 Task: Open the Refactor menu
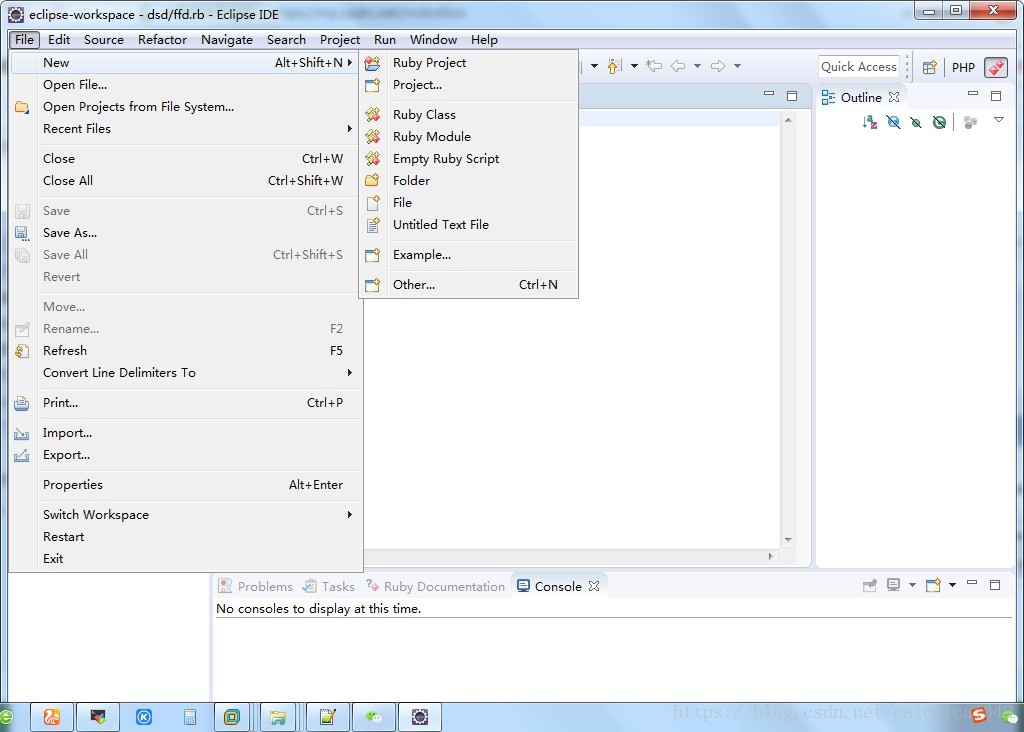[x=162, y=40]
